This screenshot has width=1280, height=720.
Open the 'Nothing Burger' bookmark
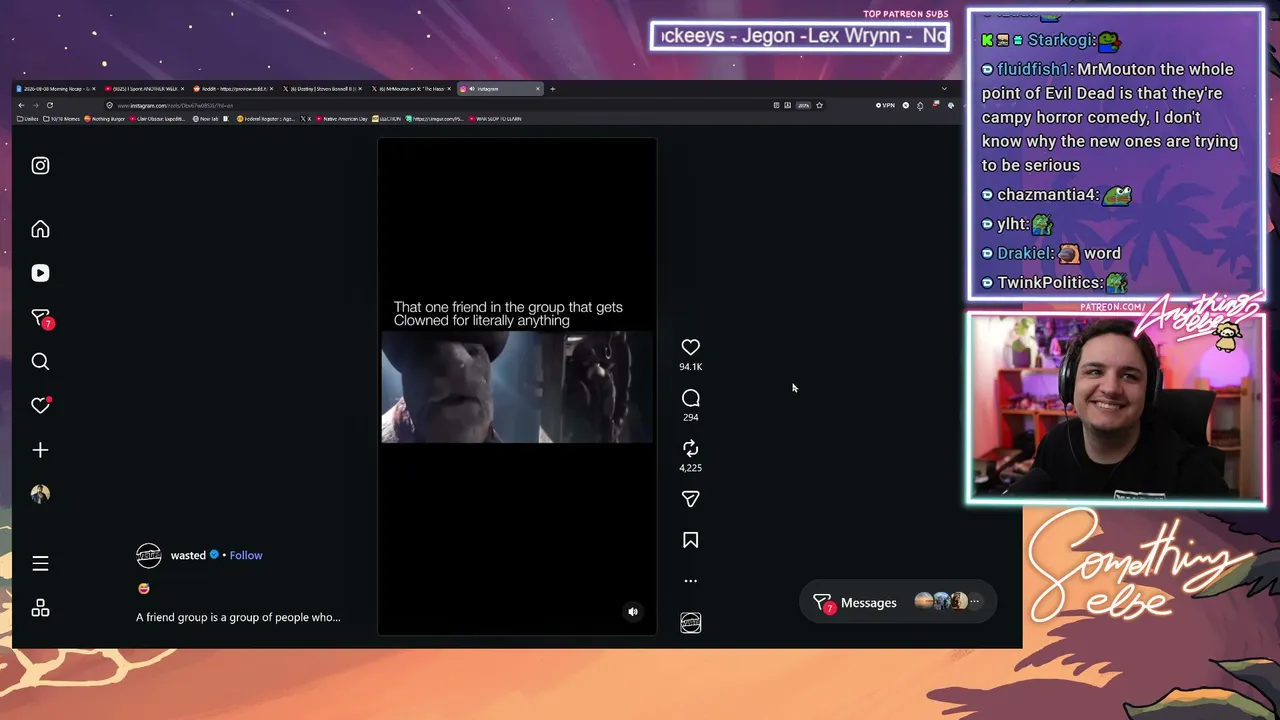click(x=105, y=119)
